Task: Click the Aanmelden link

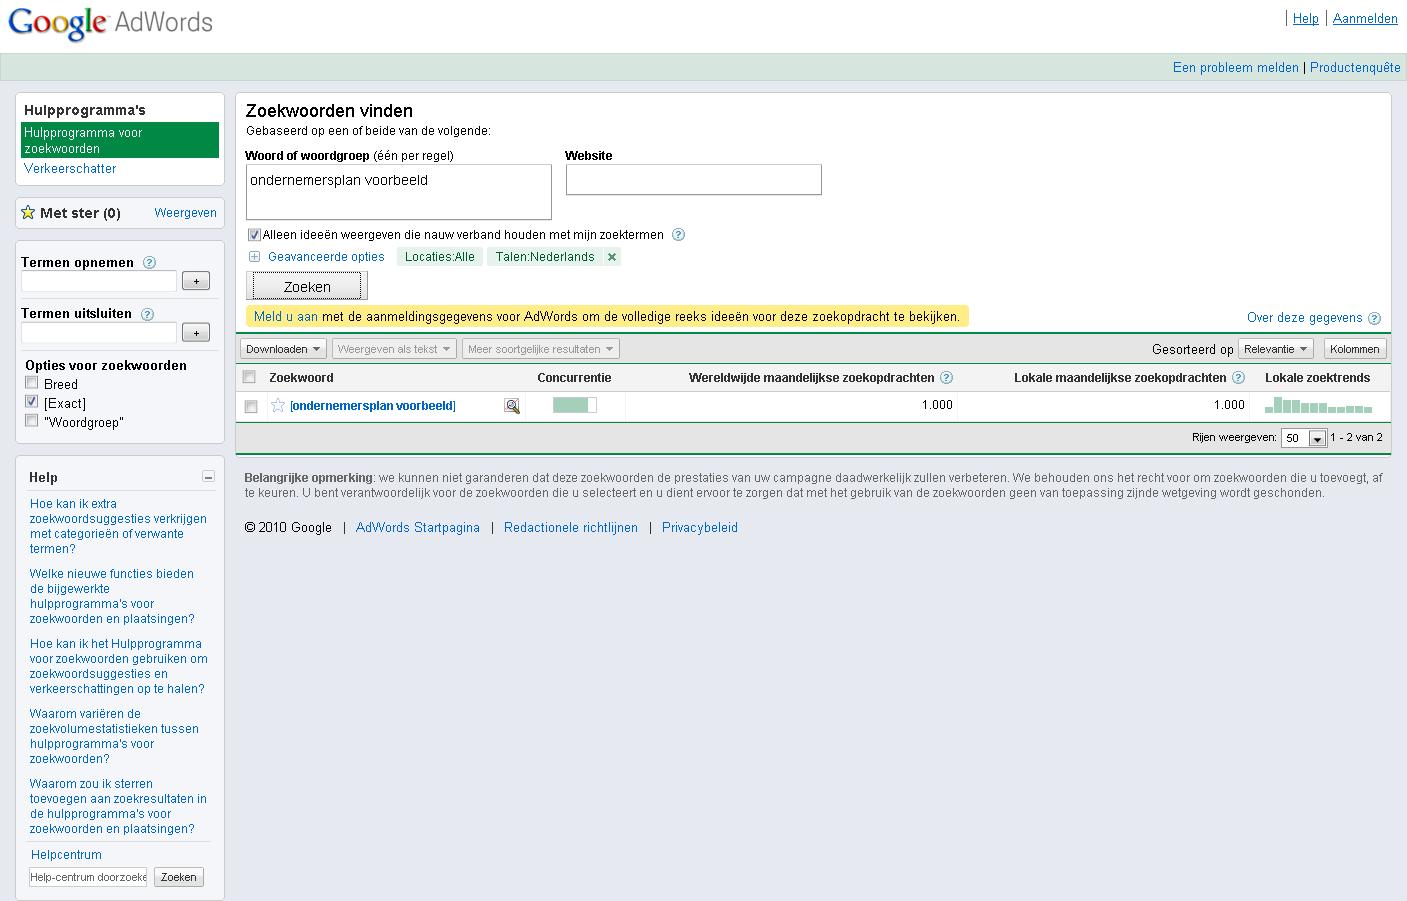Action: (x=1365, y=19)
